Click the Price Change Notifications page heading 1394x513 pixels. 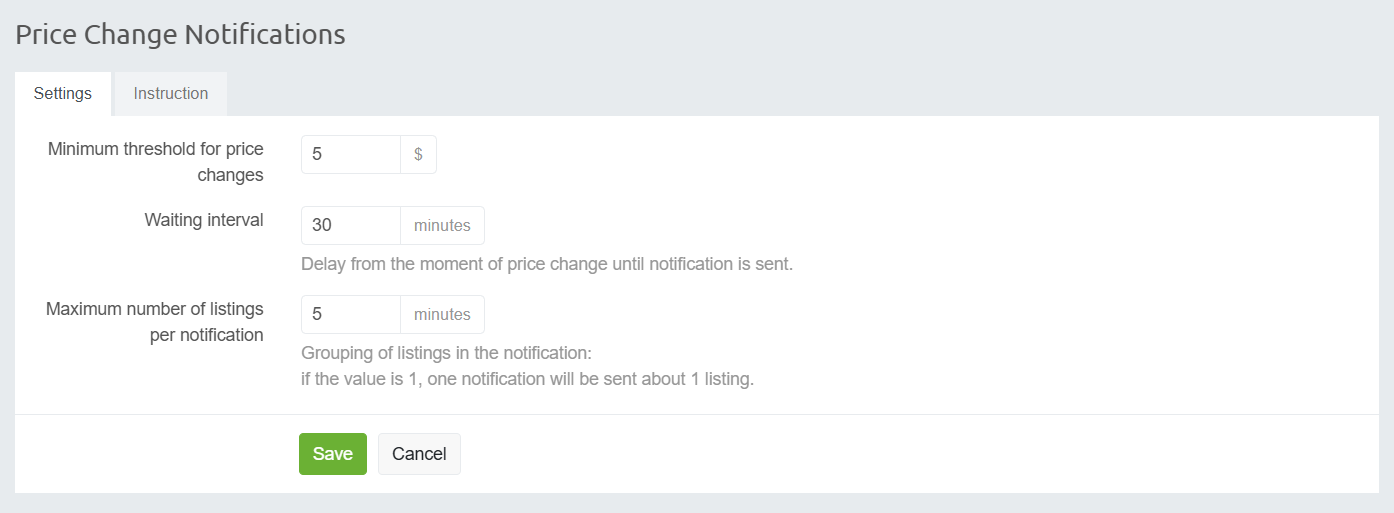tap(180, 35)
